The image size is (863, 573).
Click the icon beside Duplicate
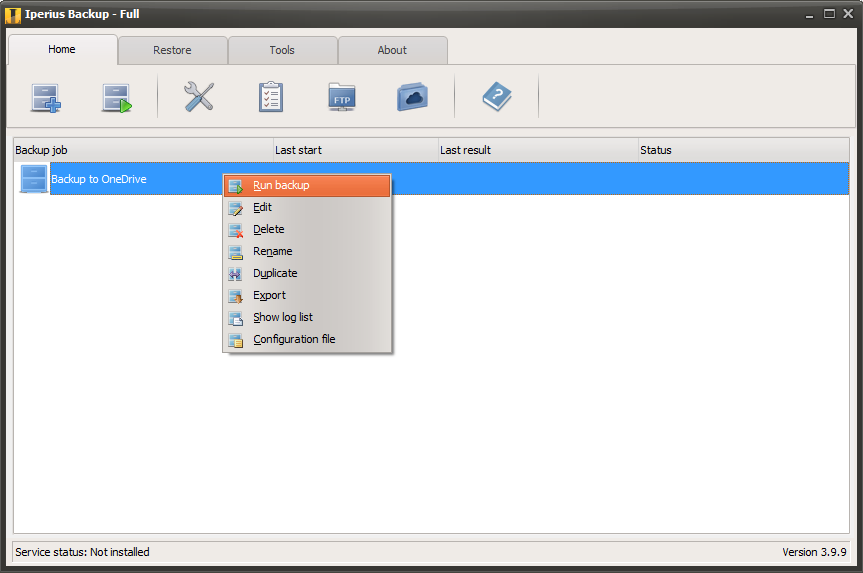point(236,274)
